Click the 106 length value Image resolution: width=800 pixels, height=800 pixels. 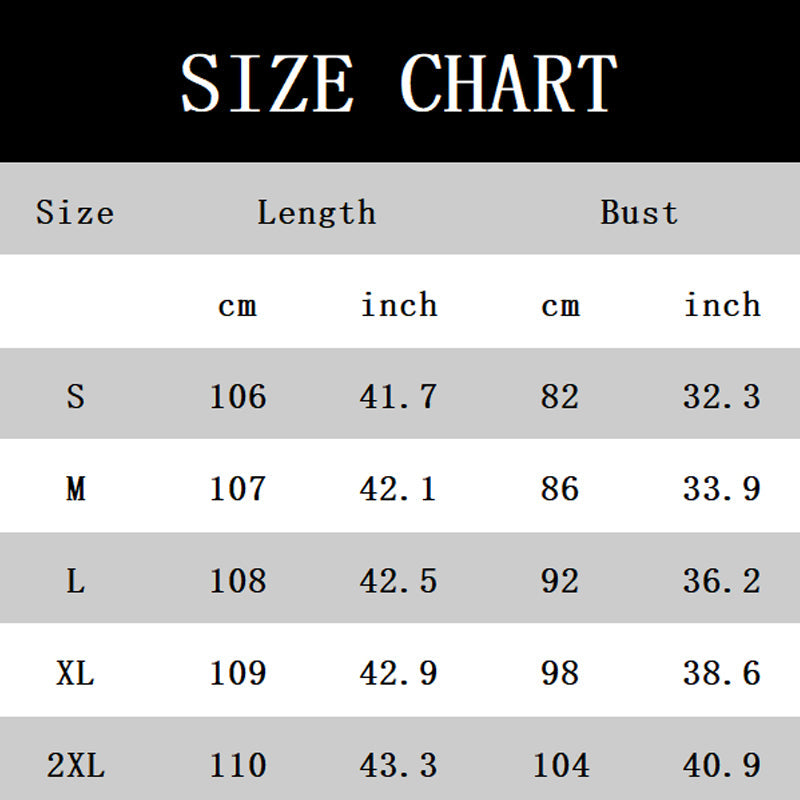(x=238, y=397)
